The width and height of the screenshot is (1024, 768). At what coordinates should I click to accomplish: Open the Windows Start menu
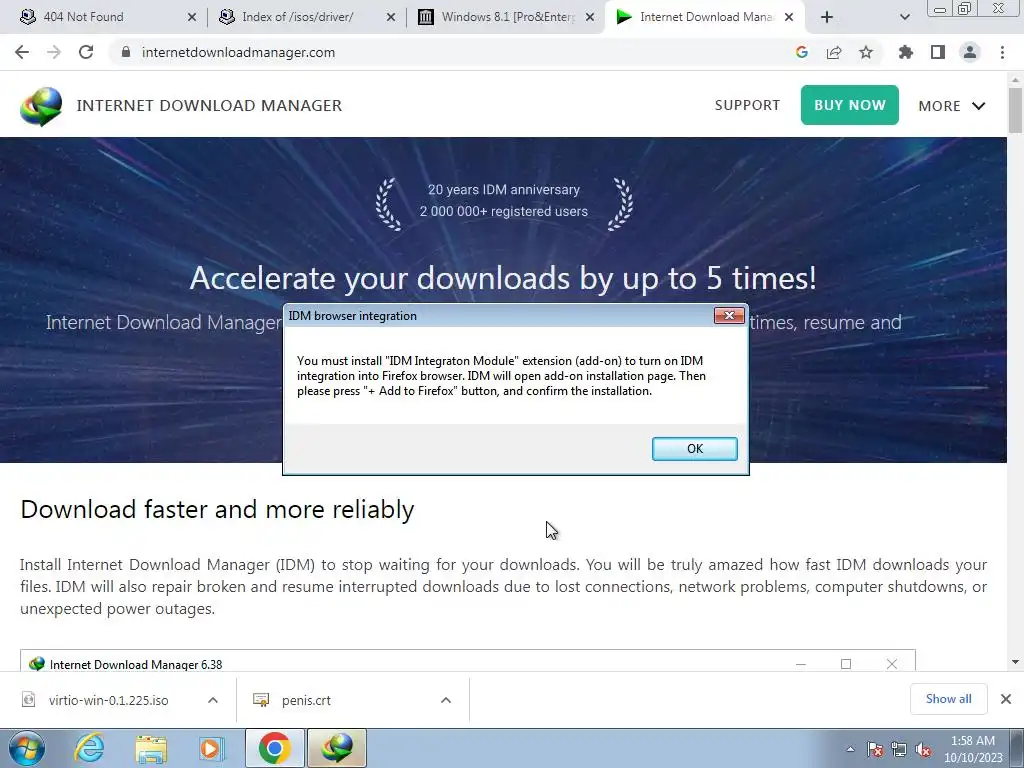tap(27, 748)
